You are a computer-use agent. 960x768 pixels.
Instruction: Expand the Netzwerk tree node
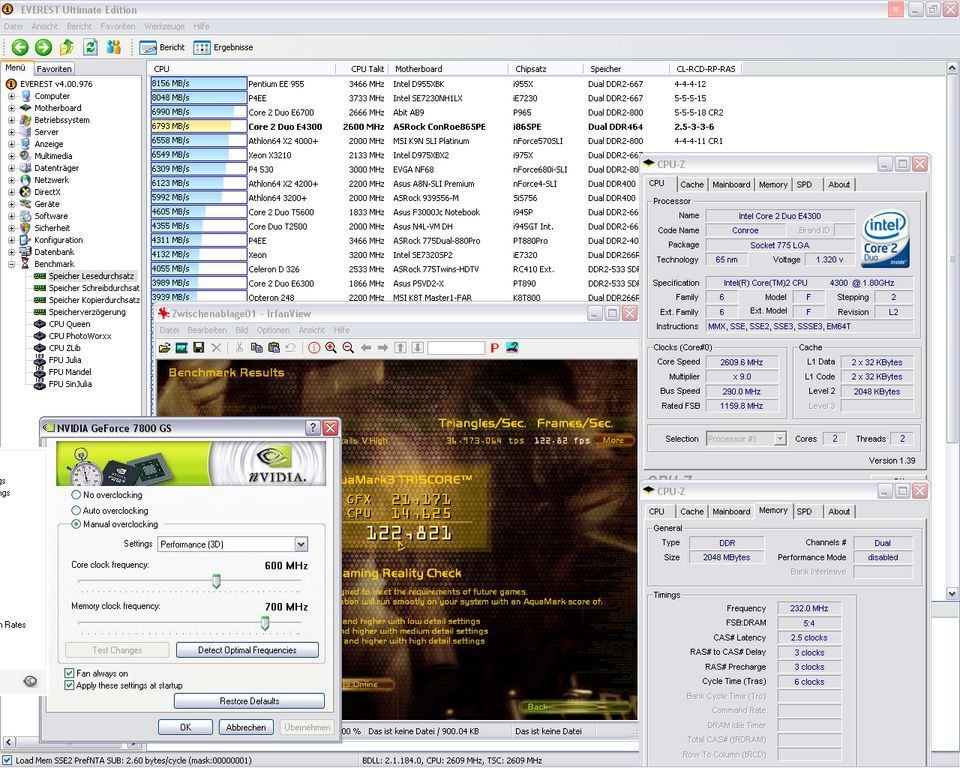pyautogui.click(x=11, y=180)
